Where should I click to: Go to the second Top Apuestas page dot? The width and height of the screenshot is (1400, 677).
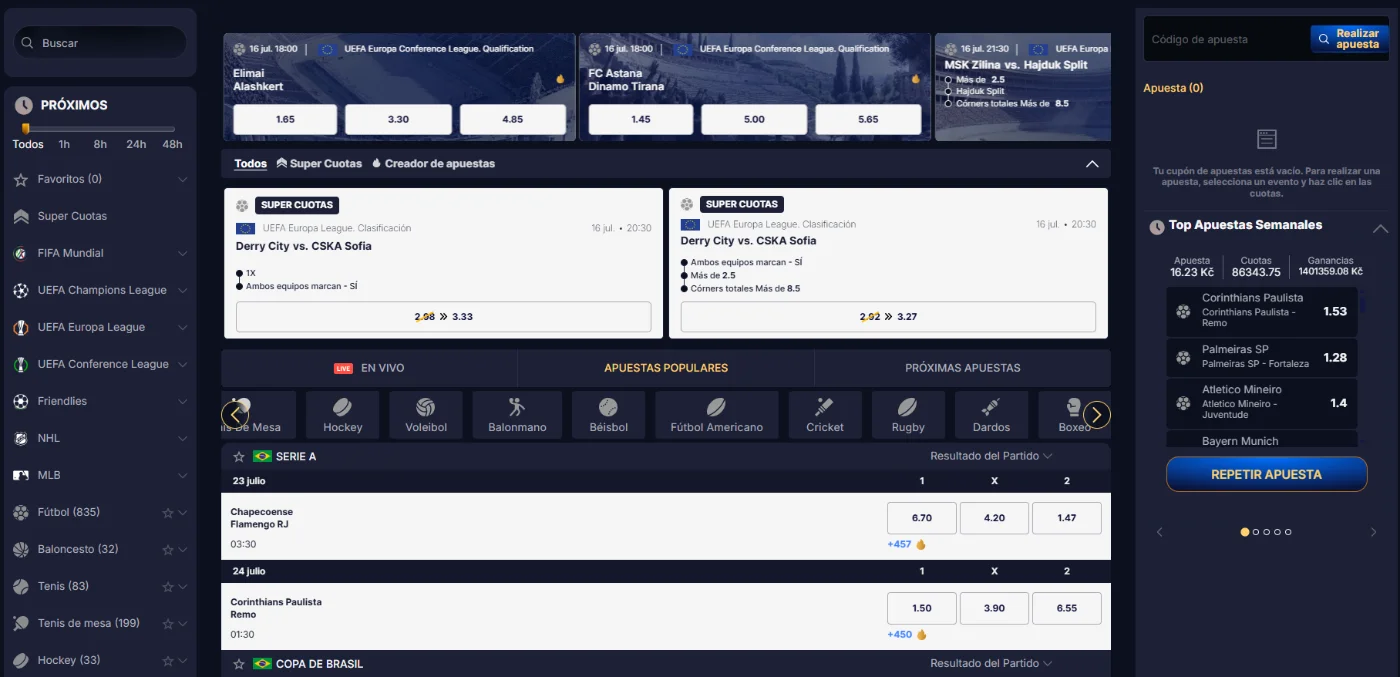tap(1256, 532)
